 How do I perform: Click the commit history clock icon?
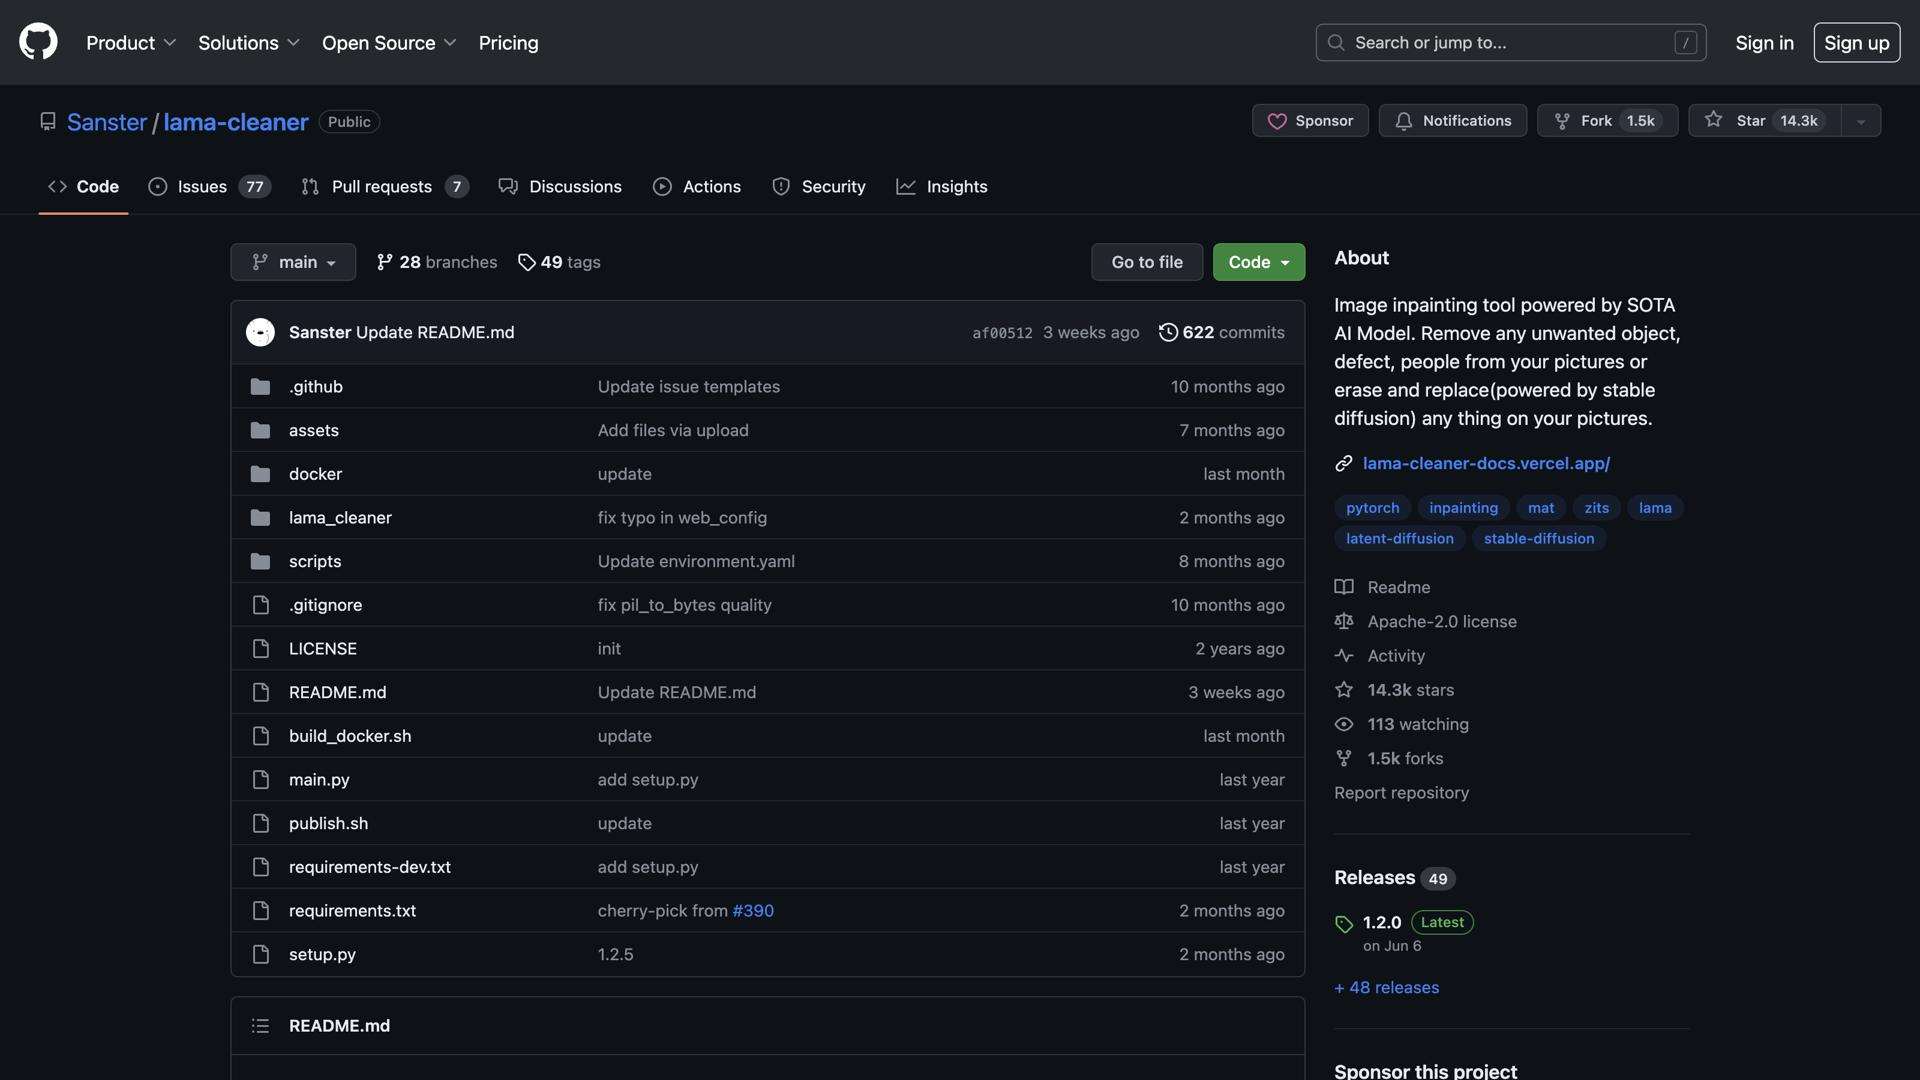pos(1167,332)
